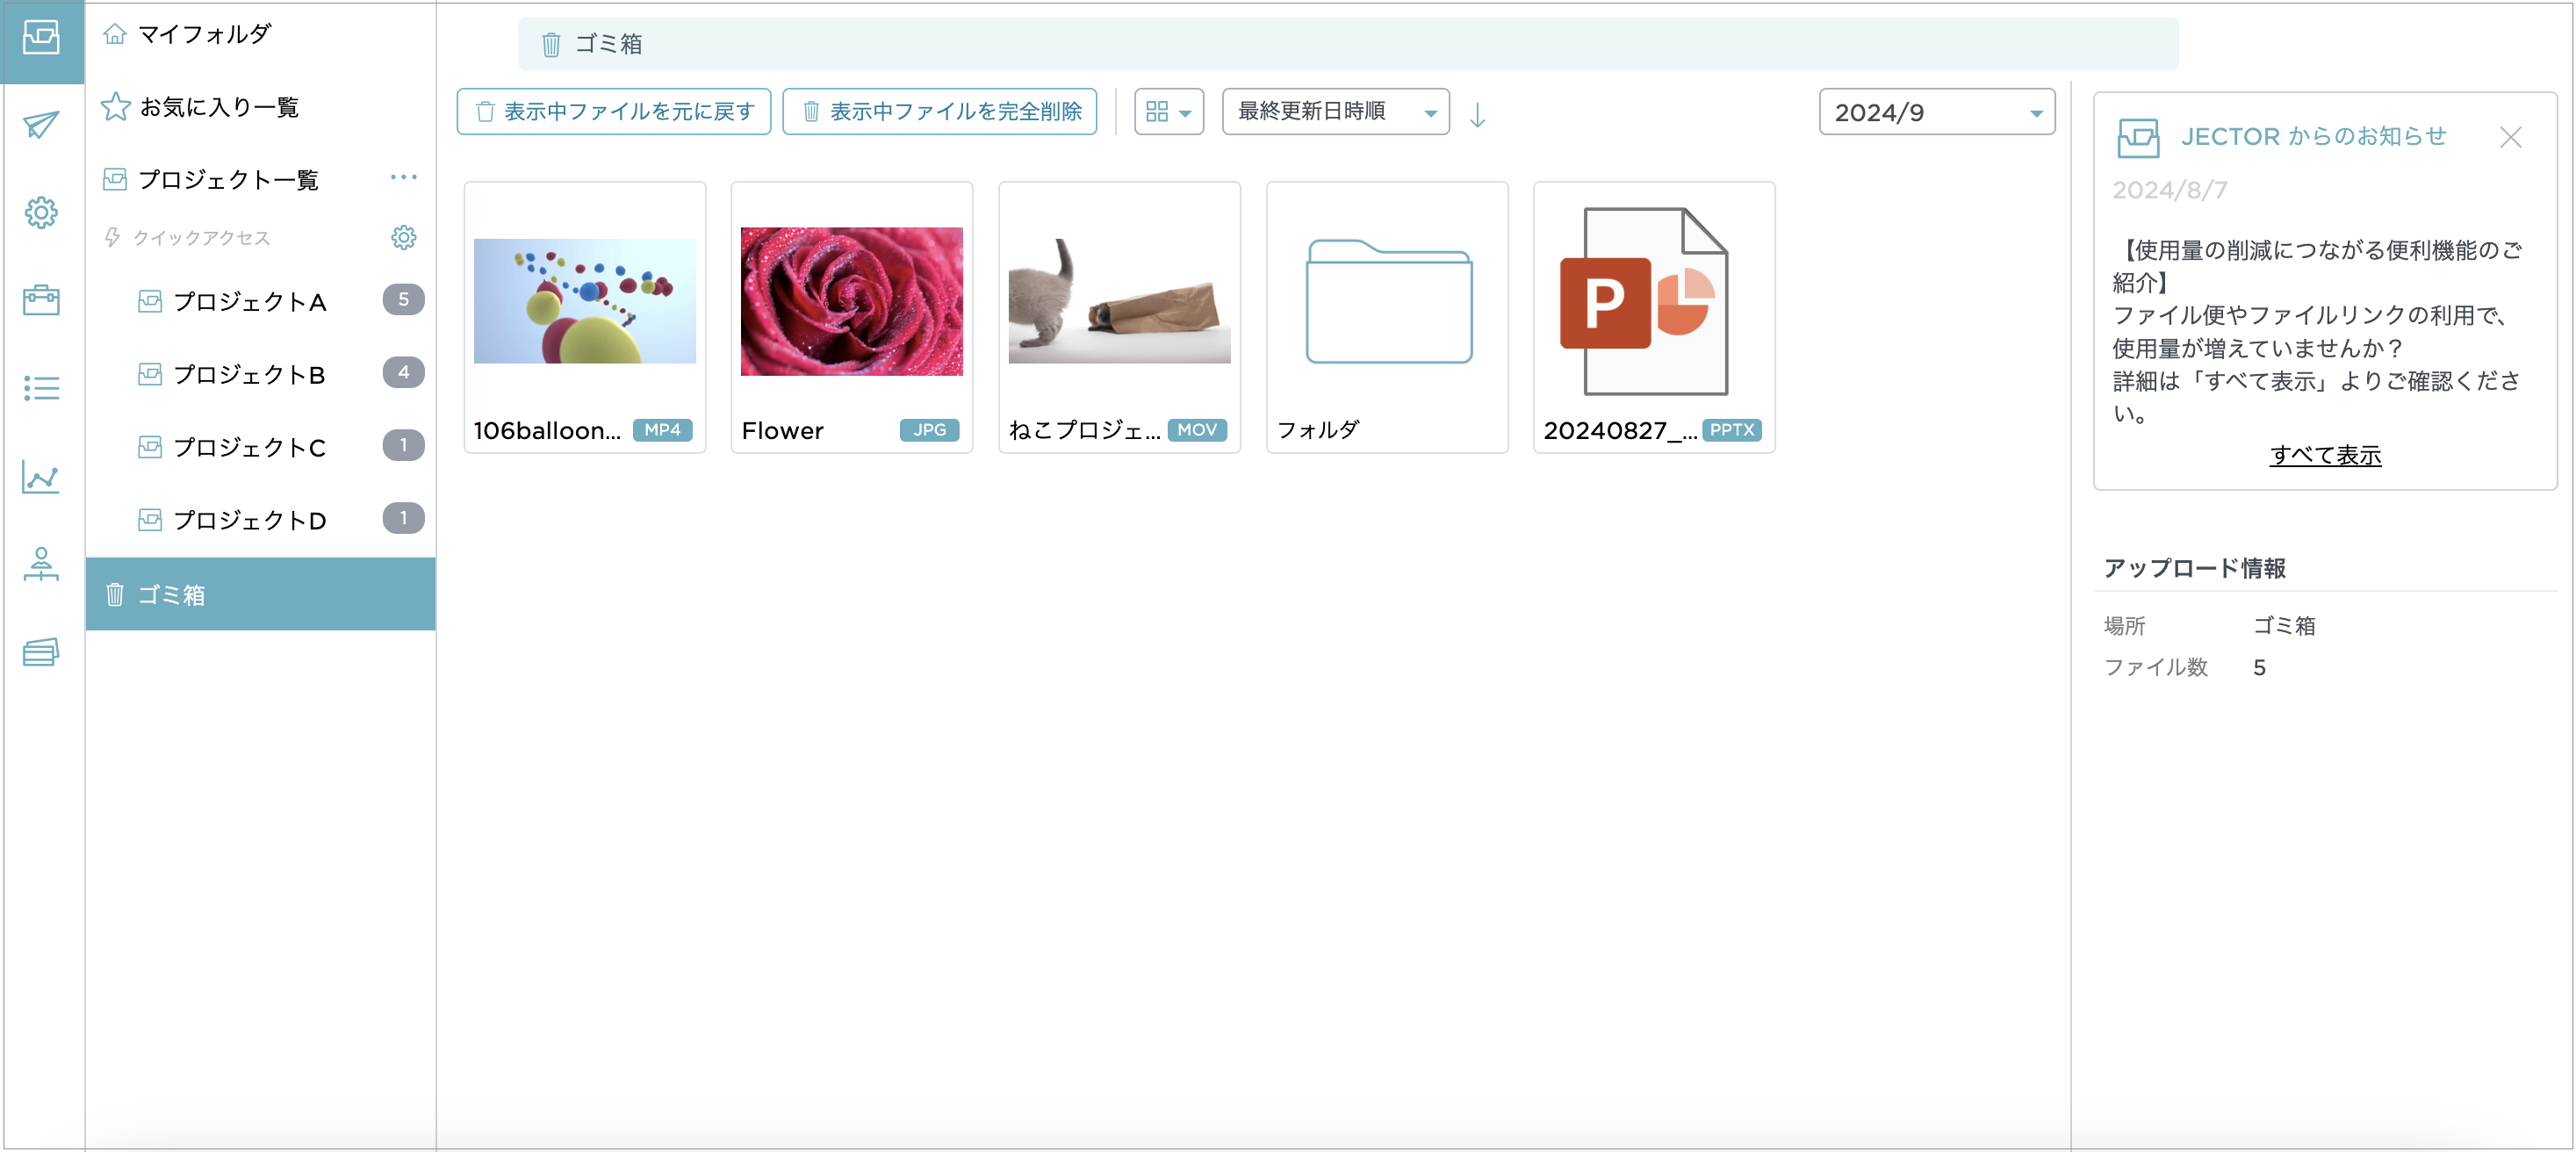2576x1152 pixels.
Task: Click the ファイル数 value 5
Action: pos(2259,667)
